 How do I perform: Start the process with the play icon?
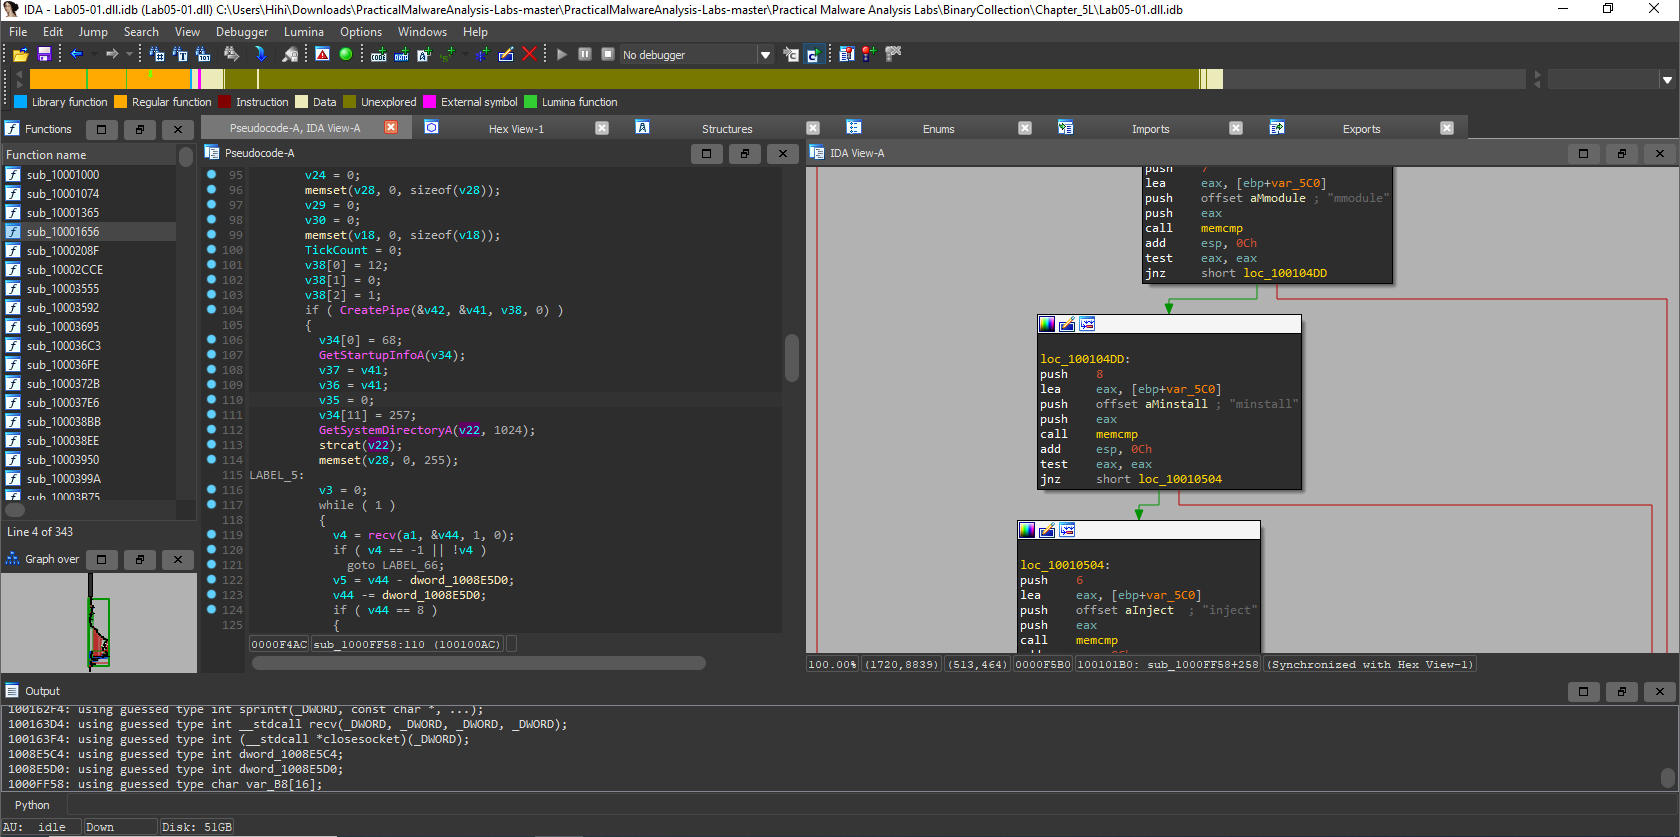coord(562,54)
